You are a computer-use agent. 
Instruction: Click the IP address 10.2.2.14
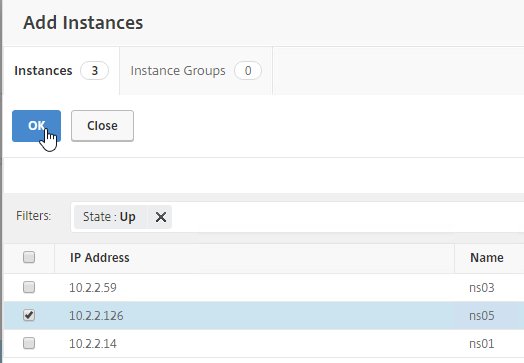click(x=93, y=344)
